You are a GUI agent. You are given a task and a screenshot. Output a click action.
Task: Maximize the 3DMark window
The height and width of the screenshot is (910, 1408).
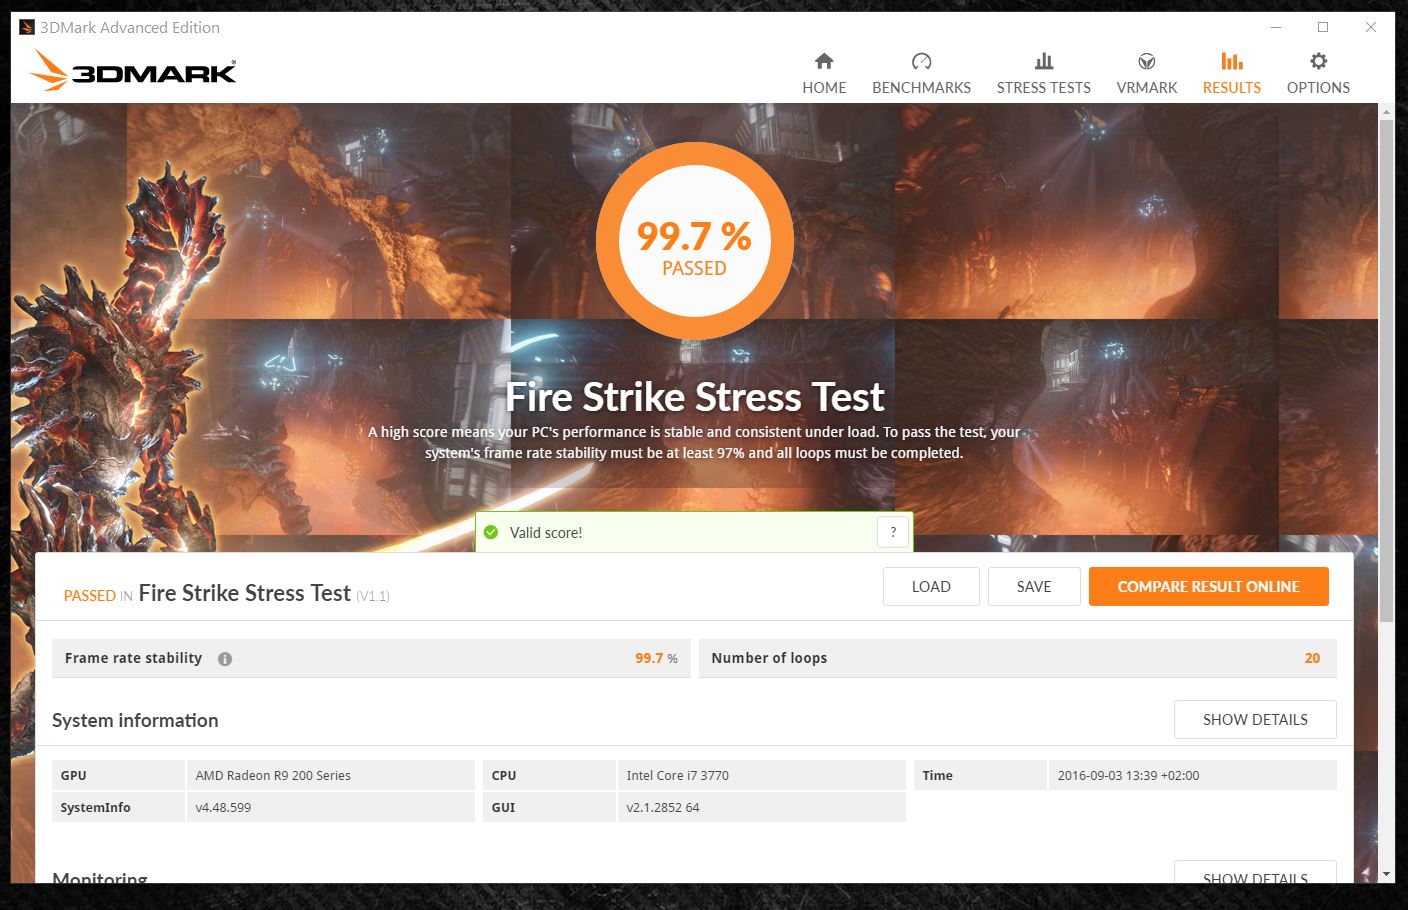tap(1323, 27)
